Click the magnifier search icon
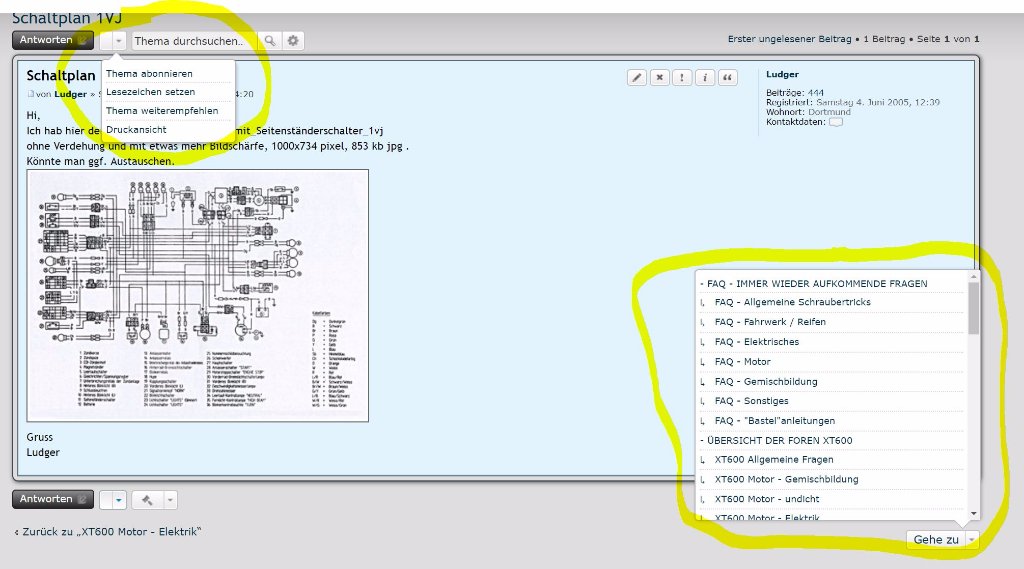 (268, 41)
